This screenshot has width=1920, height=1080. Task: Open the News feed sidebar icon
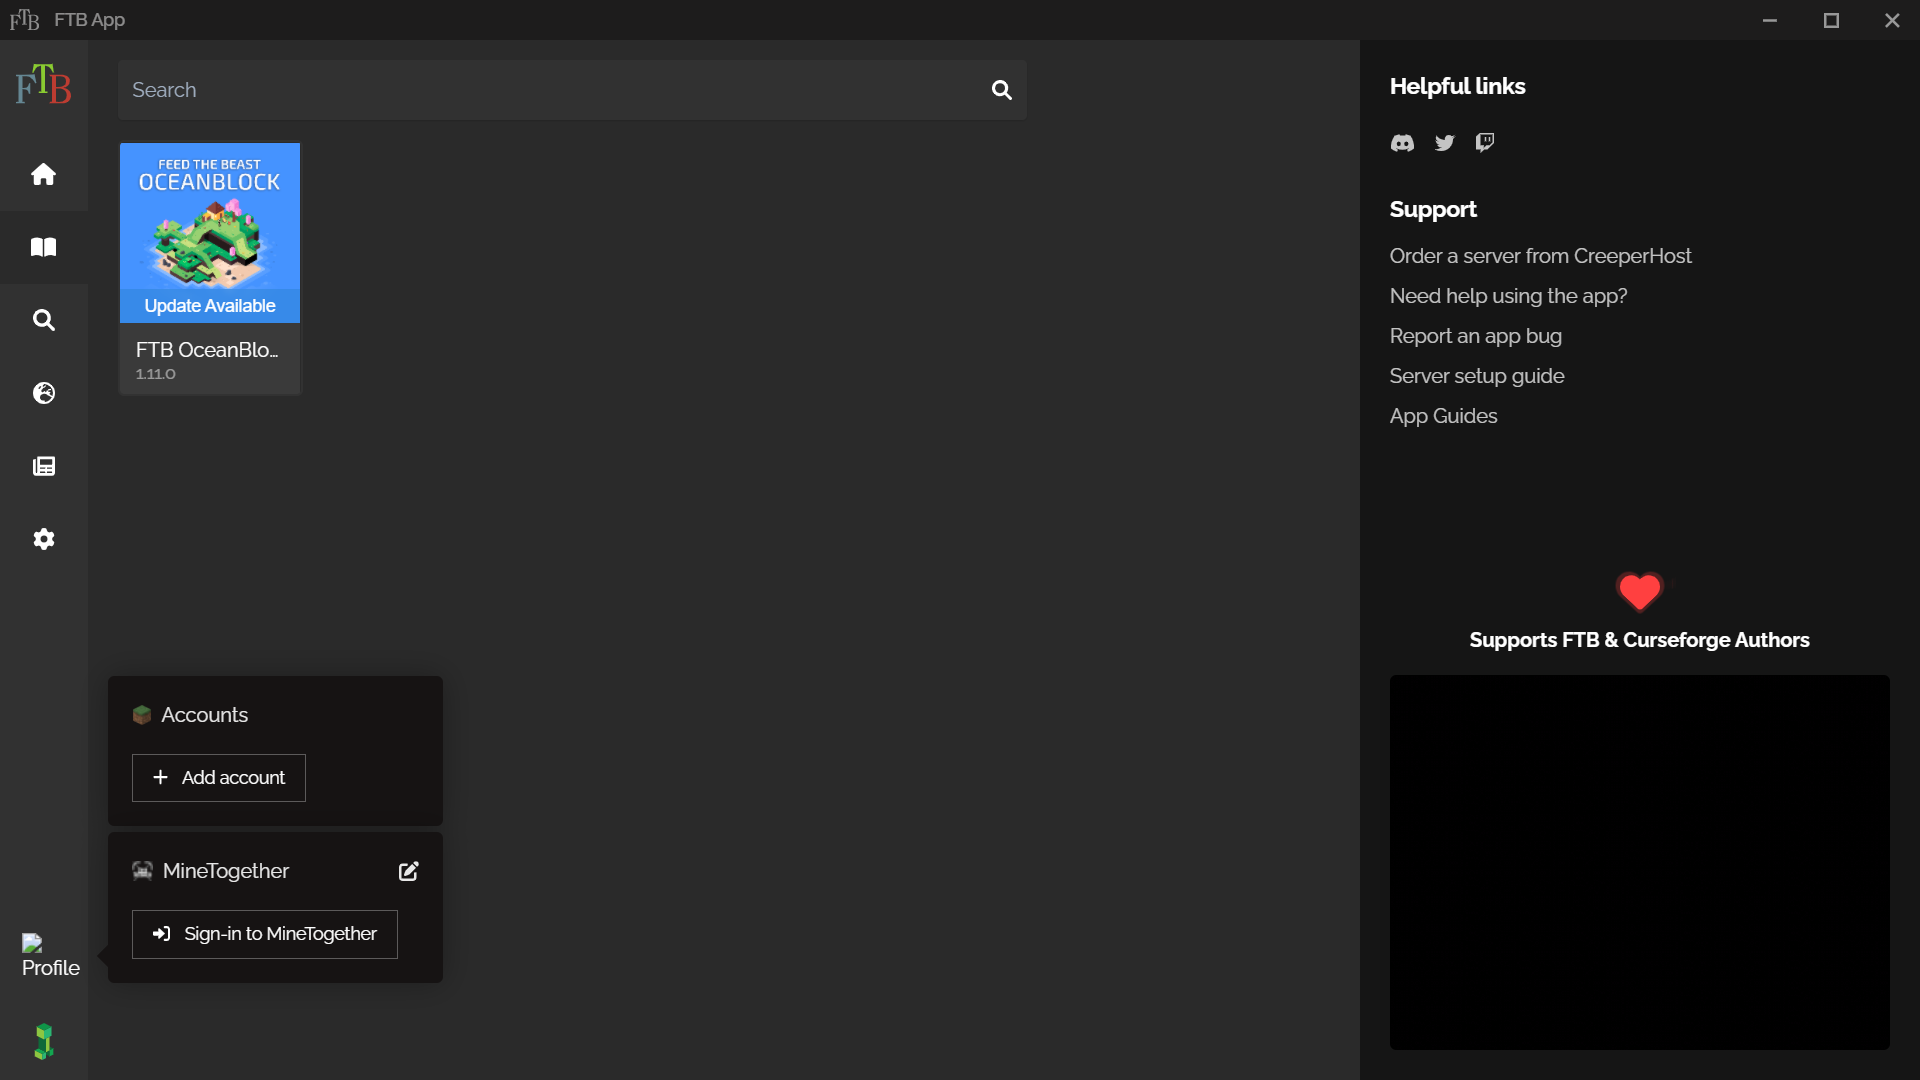click(43, 466)
